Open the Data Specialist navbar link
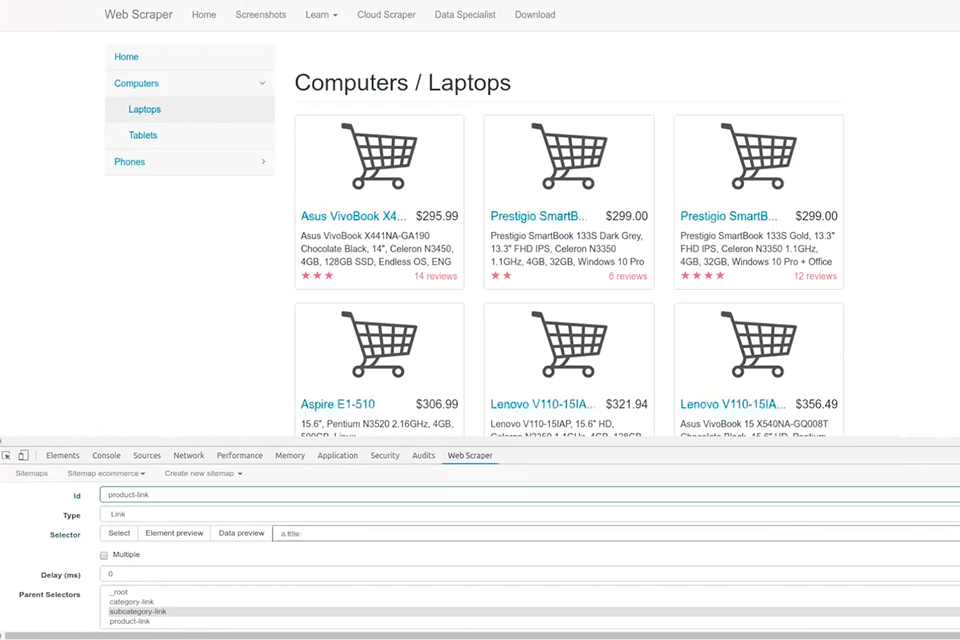The image size is (960, 640). click(465, 15)
